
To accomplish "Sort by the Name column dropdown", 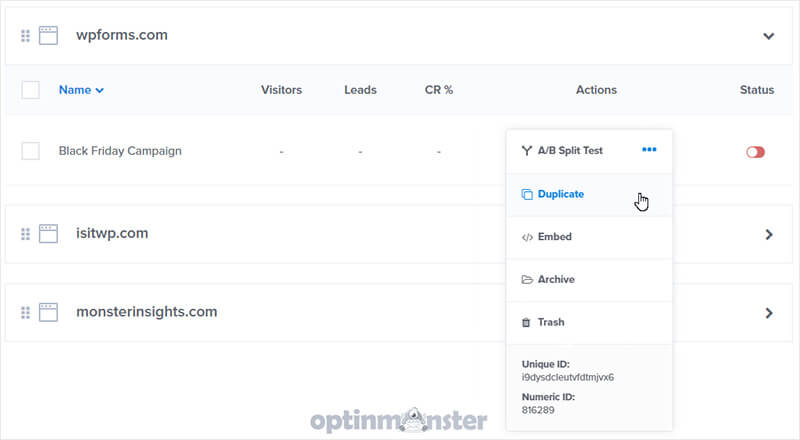I will [81, 90].
